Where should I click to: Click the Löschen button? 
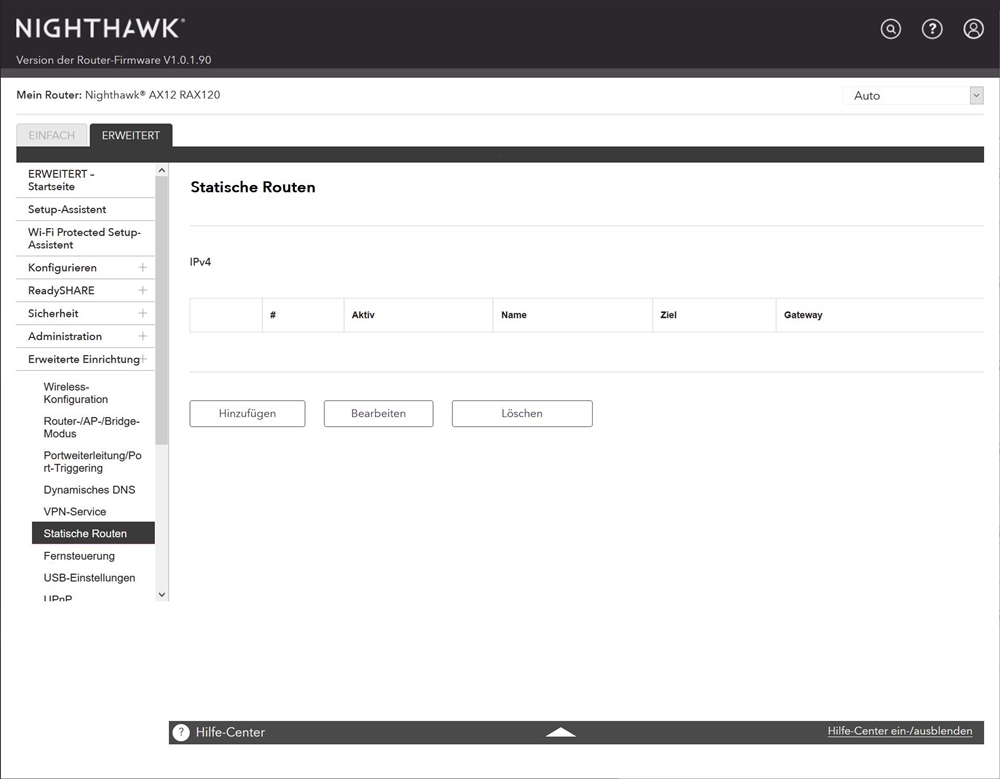pos(522,414)
